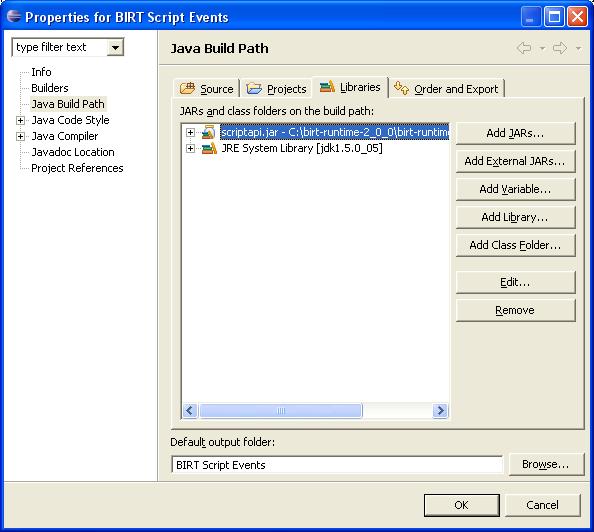Image resolution: width=594 pixels, height=532 pixels.
Task: Select Java Compiler in the tree
Action: coord(65,136)
